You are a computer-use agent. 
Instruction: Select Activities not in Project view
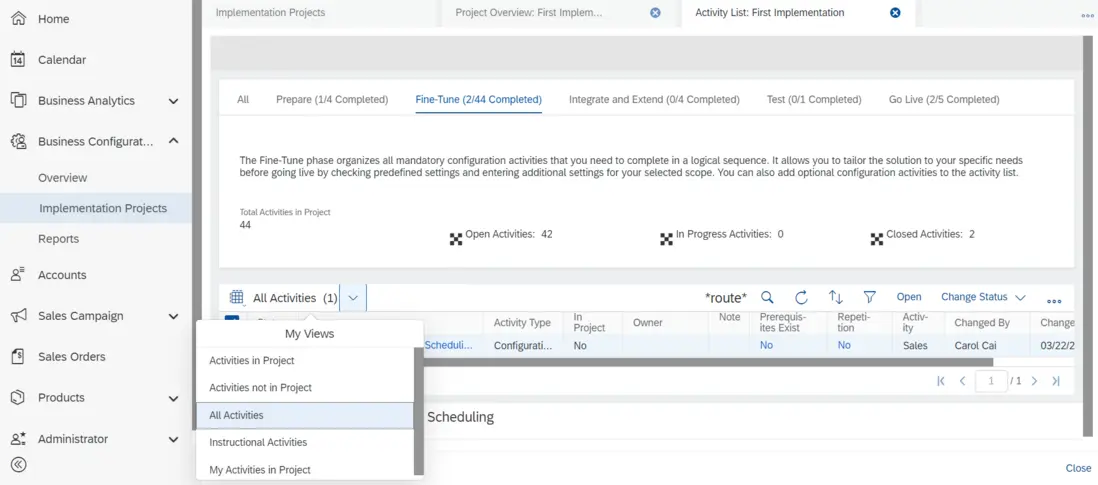tap(260, 388)
